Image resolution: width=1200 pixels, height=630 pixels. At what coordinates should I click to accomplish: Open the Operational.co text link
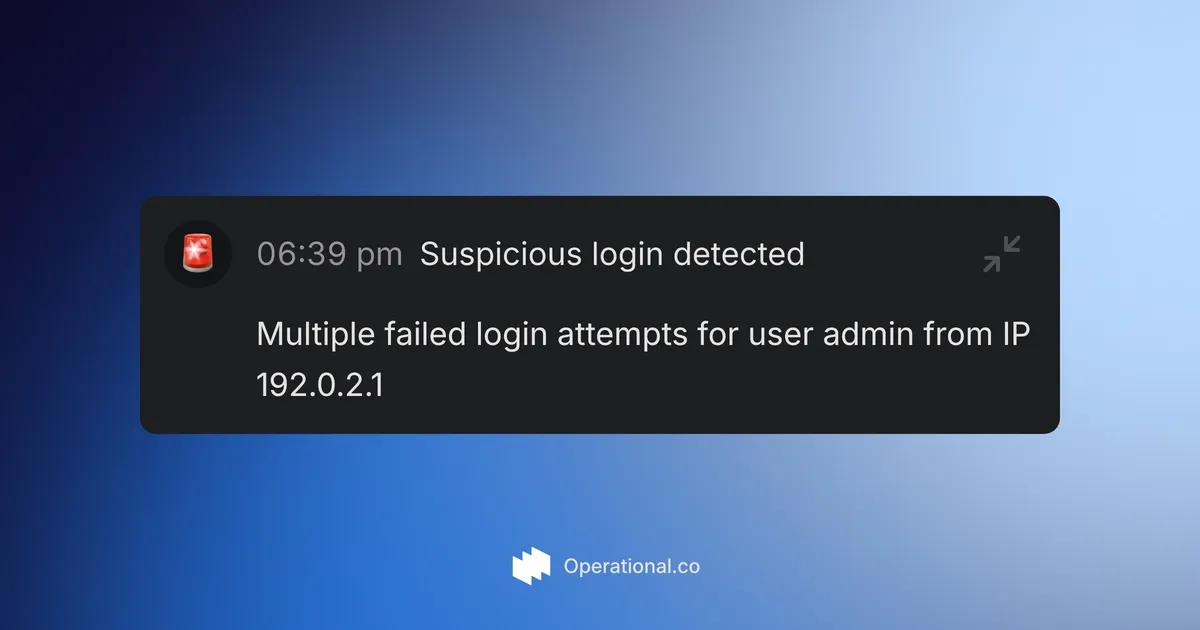pyautogui.click(x=631, y=566)
